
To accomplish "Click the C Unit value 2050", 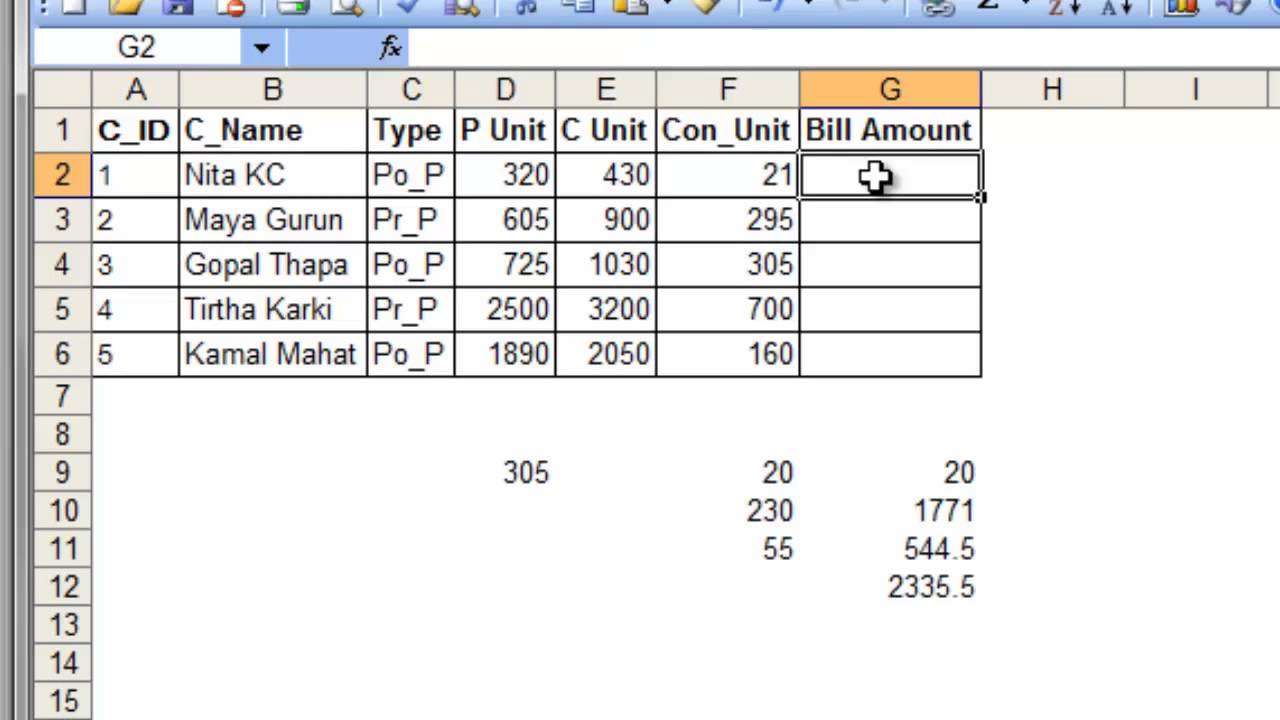I will [606, 355].
